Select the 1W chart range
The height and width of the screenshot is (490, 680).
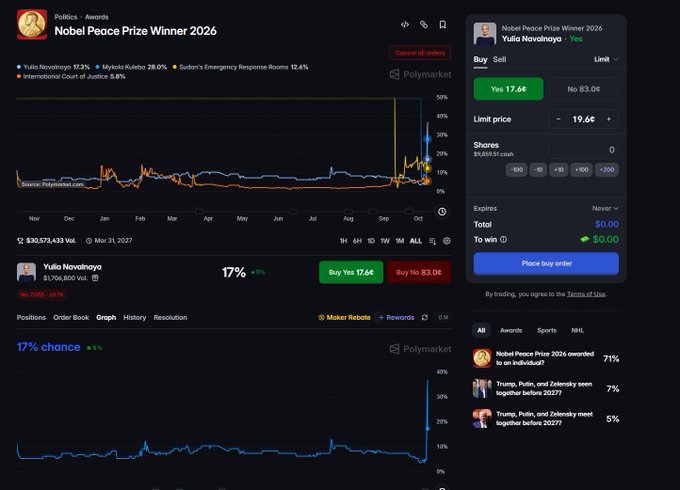pos(385,241)
